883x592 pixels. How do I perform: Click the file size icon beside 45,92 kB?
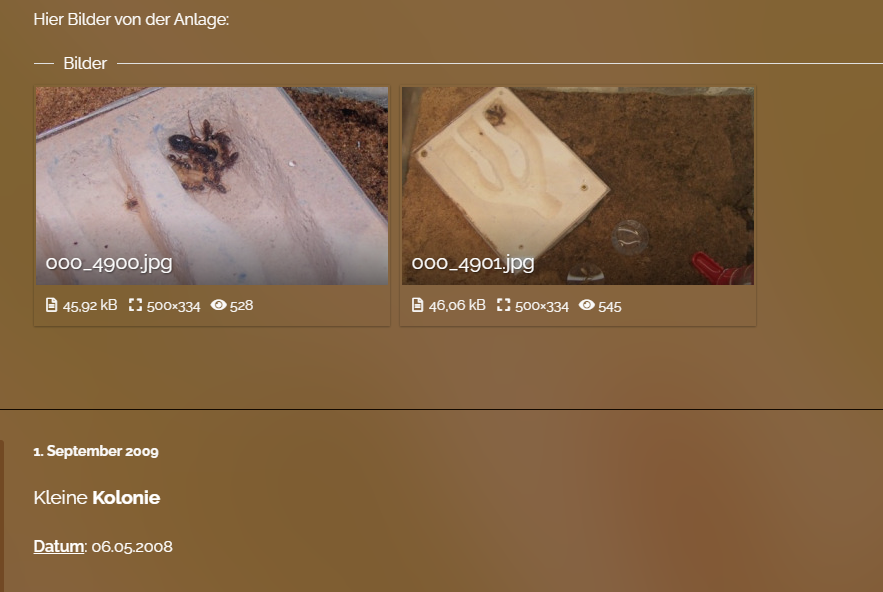click(51, 305)
